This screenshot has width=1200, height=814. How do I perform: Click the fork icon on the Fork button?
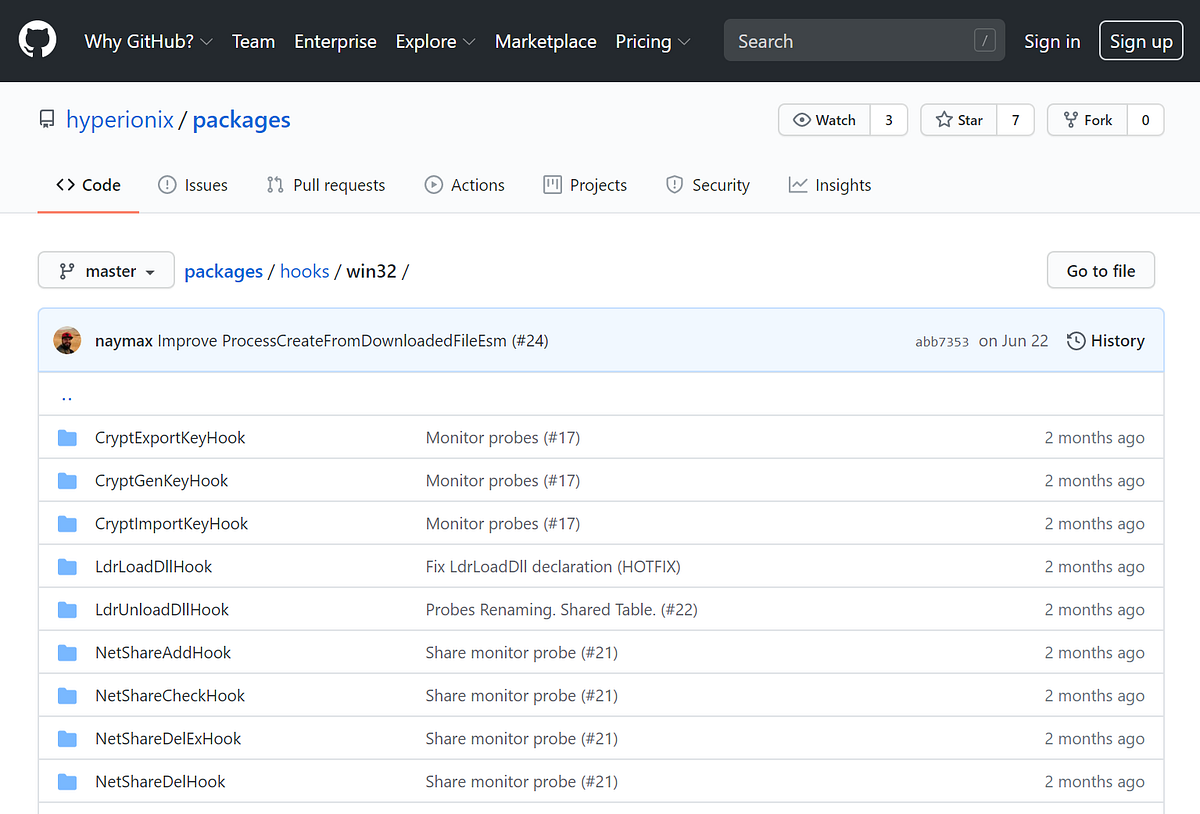[1072, 119]
